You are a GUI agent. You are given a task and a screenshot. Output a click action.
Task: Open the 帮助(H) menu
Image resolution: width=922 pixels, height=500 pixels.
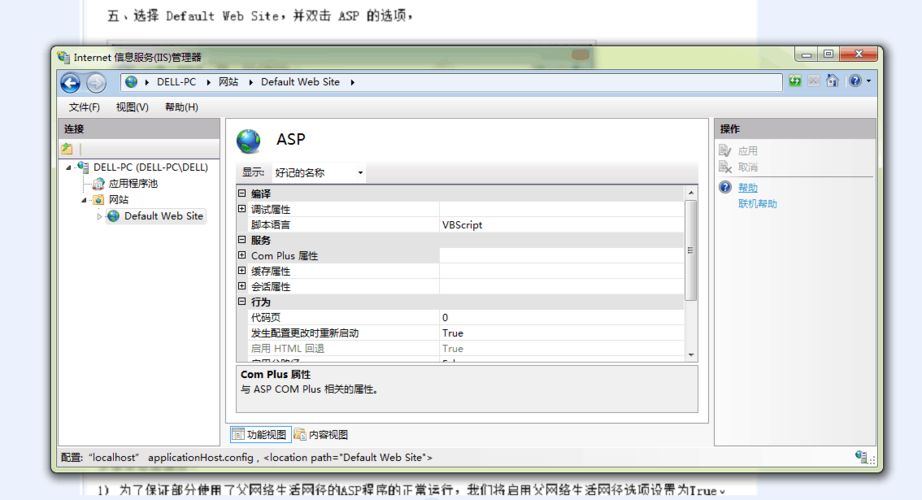182,107
